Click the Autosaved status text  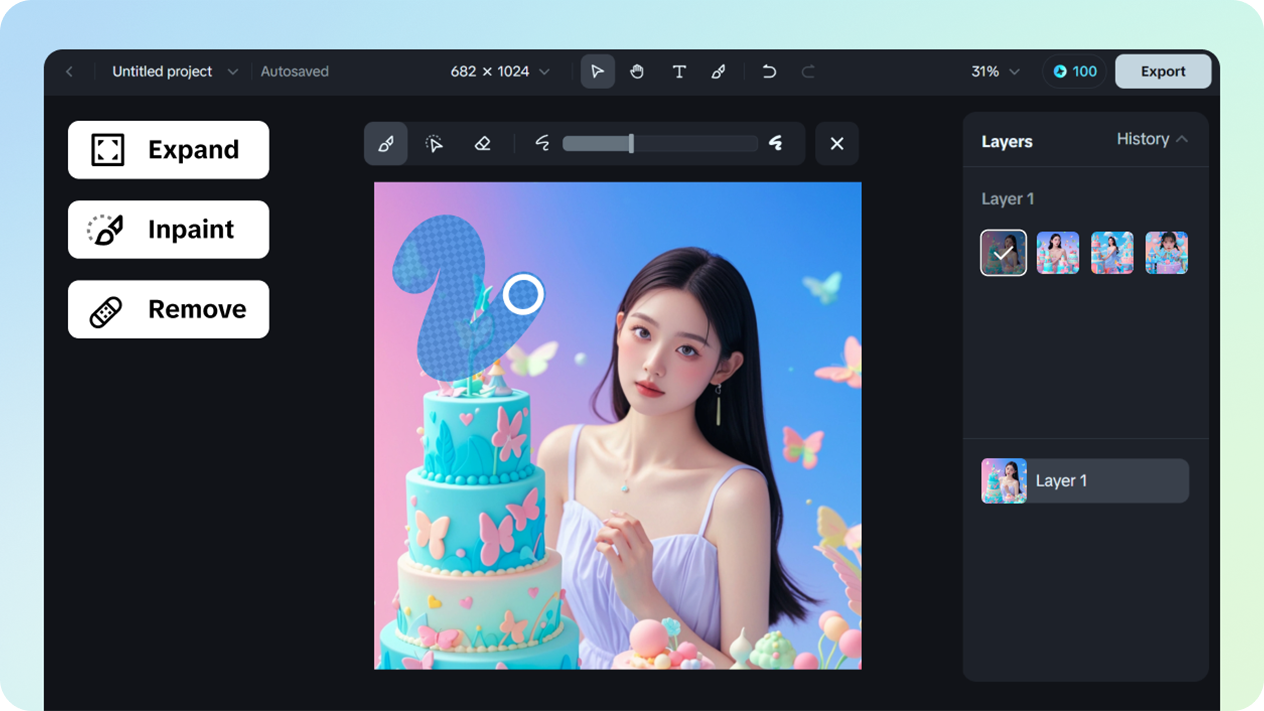coord(295,72)
